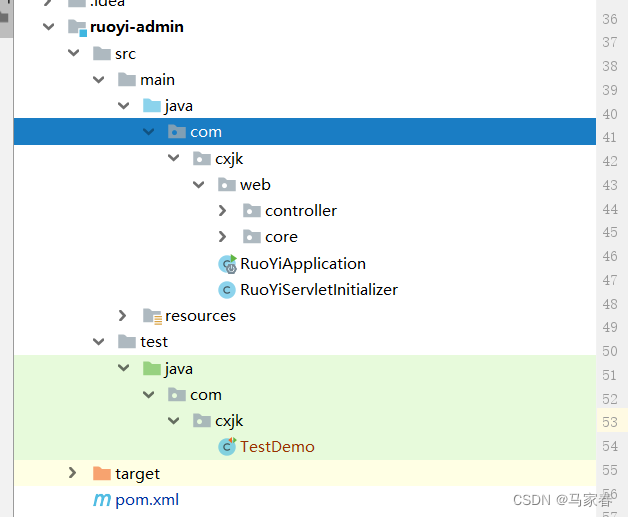Expand the target folder
Image resolution: width=628 pixels, height=517 pixels.
coord(72,473)
